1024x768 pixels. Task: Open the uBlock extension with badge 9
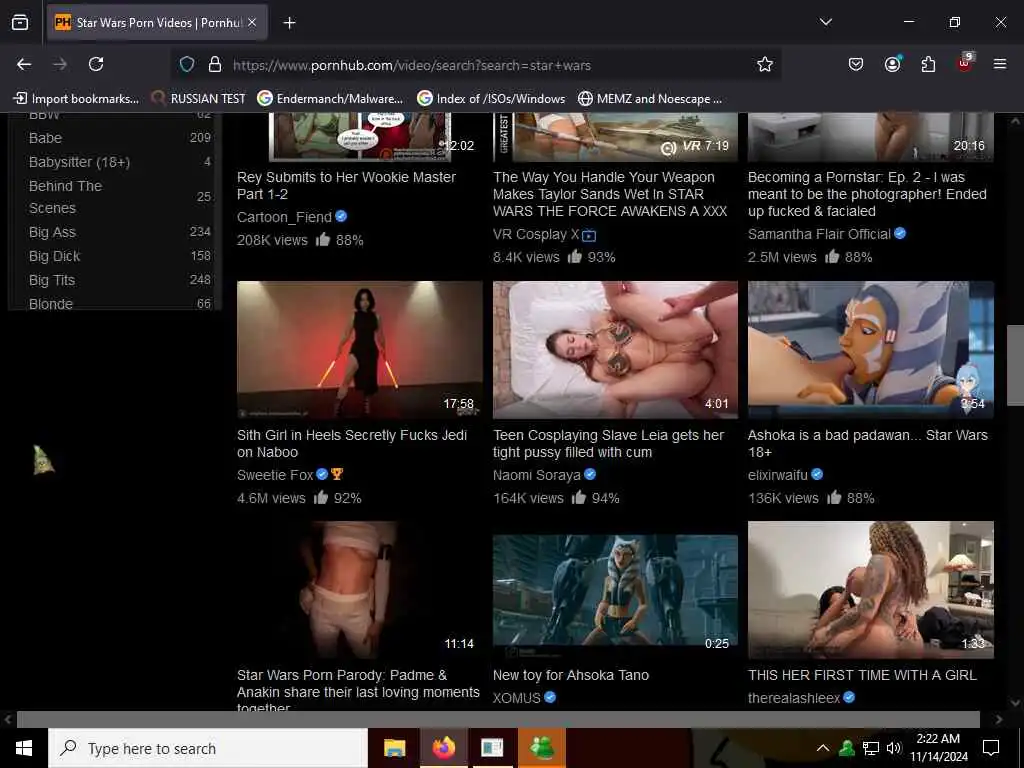point(965,63)
